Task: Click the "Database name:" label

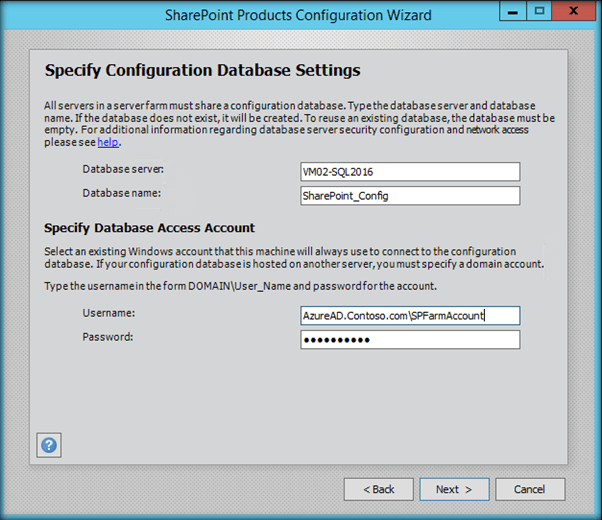Action: click(122, 192)
